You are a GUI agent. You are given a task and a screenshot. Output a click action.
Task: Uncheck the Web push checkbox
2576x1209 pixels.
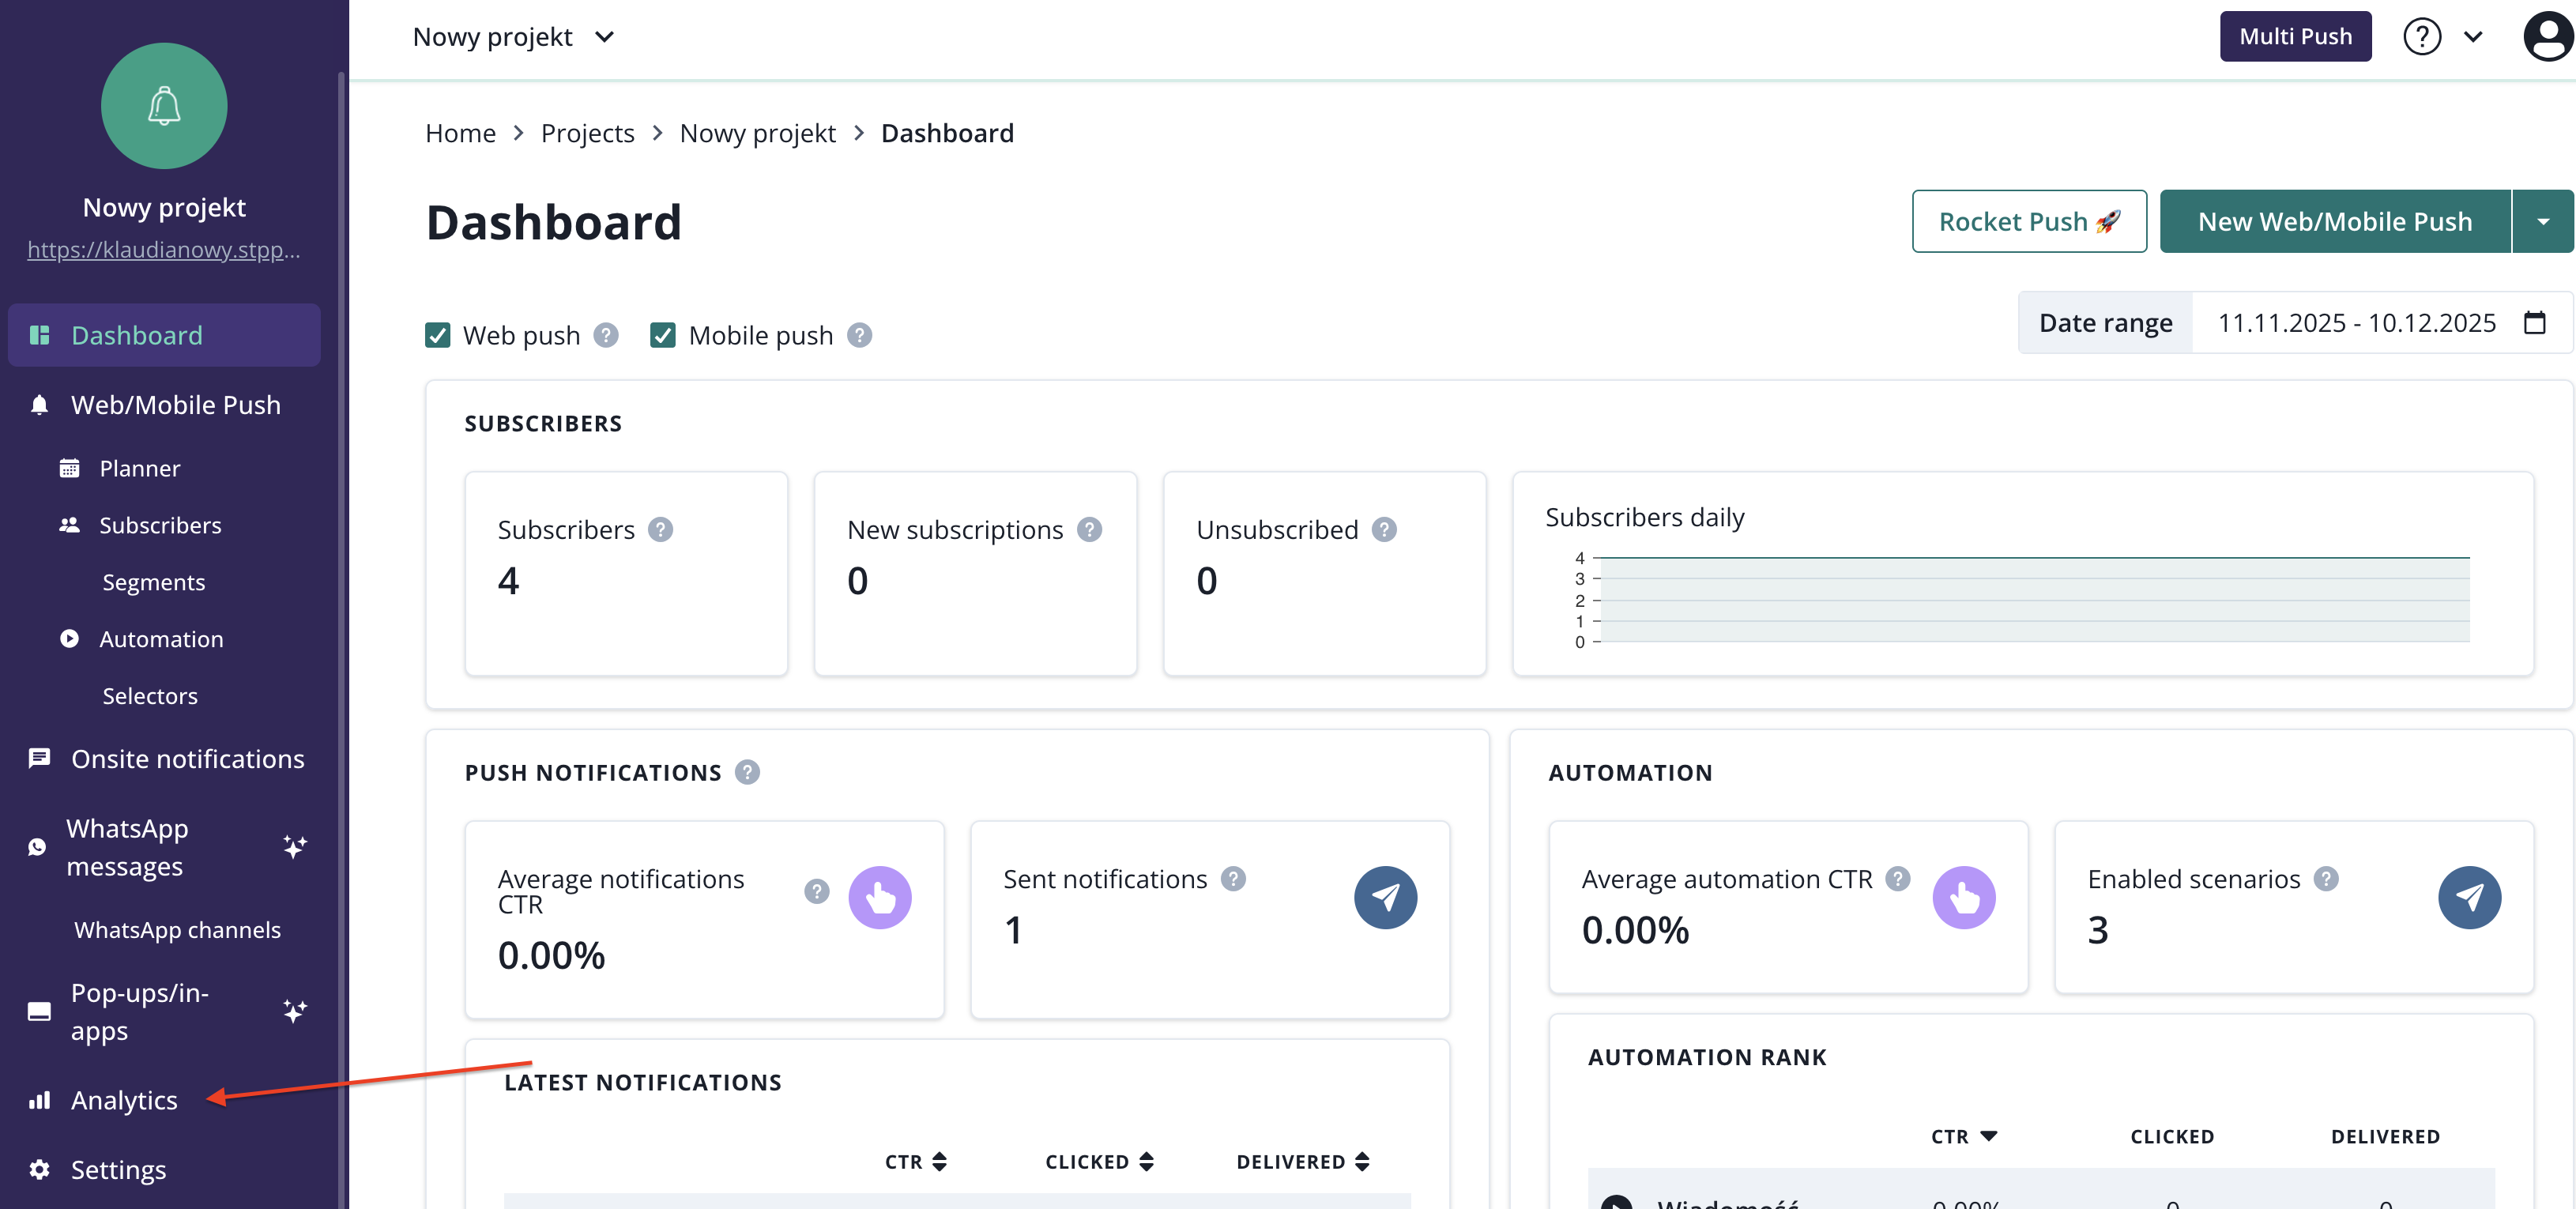tap(438, 335)
